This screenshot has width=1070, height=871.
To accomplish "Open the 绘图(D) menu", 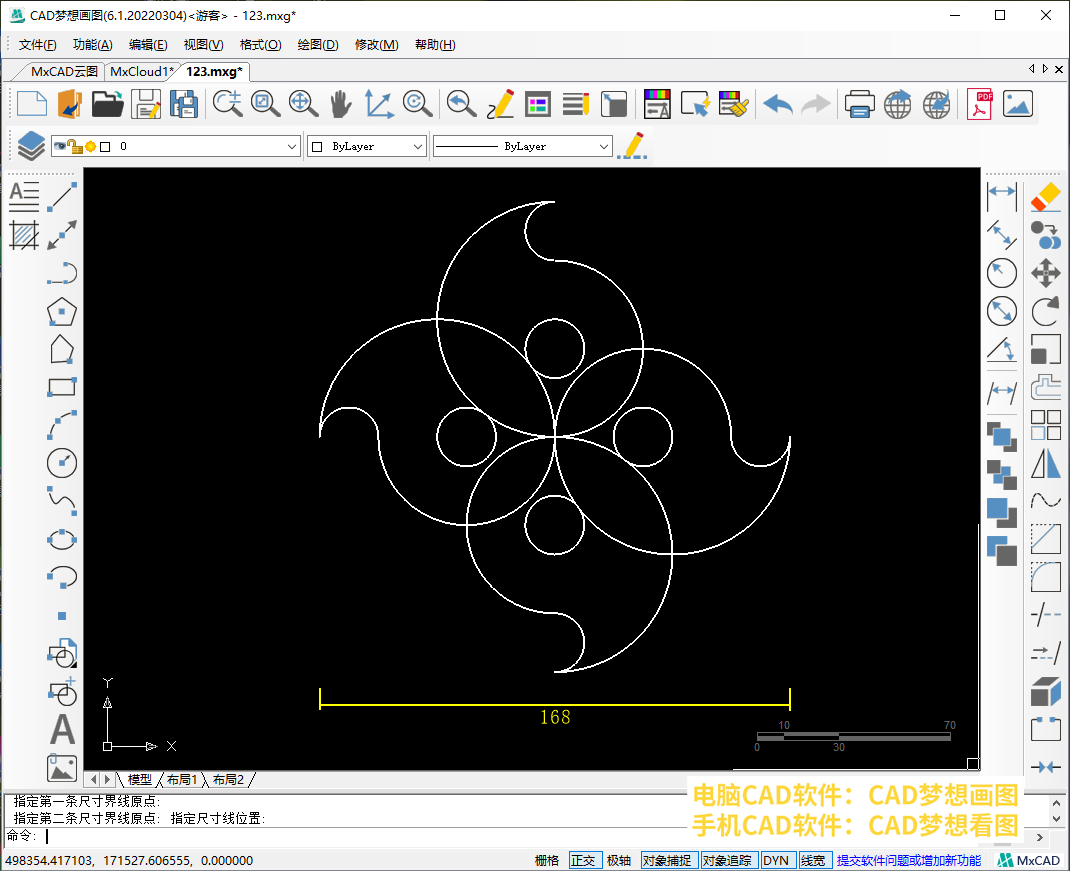I will coord(318,45).
